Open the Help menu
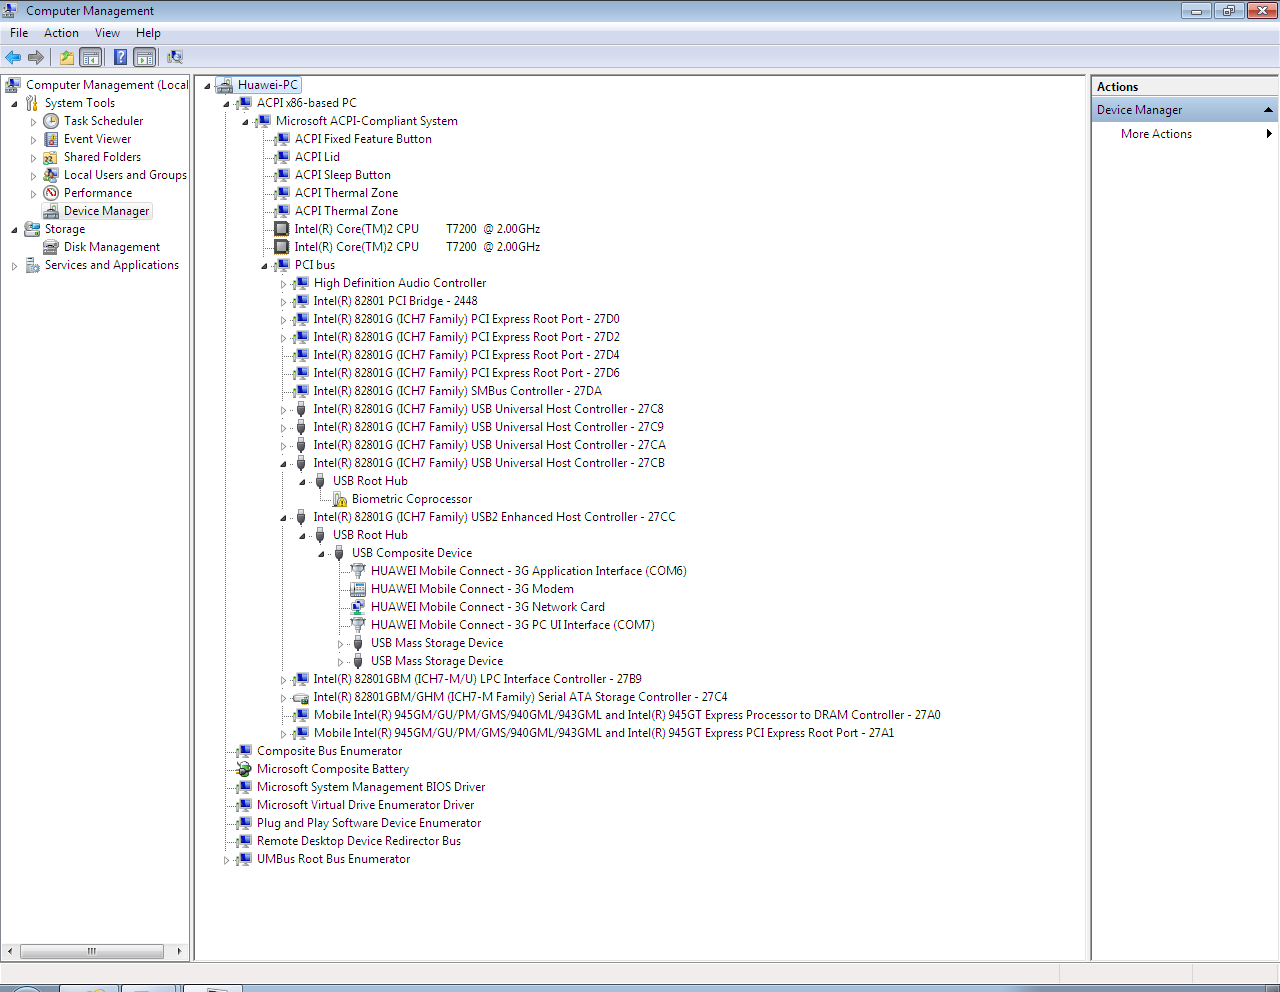This screenshot has height=992, width=1280. [148, 33]
